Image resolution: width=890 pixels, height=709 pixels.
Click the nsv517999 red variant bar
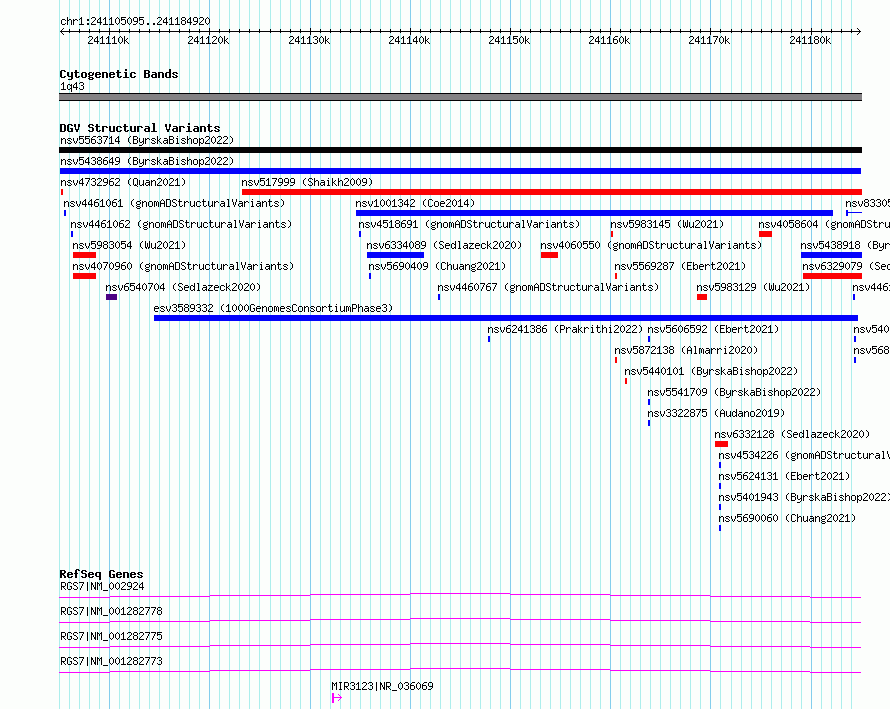(552, 192)
